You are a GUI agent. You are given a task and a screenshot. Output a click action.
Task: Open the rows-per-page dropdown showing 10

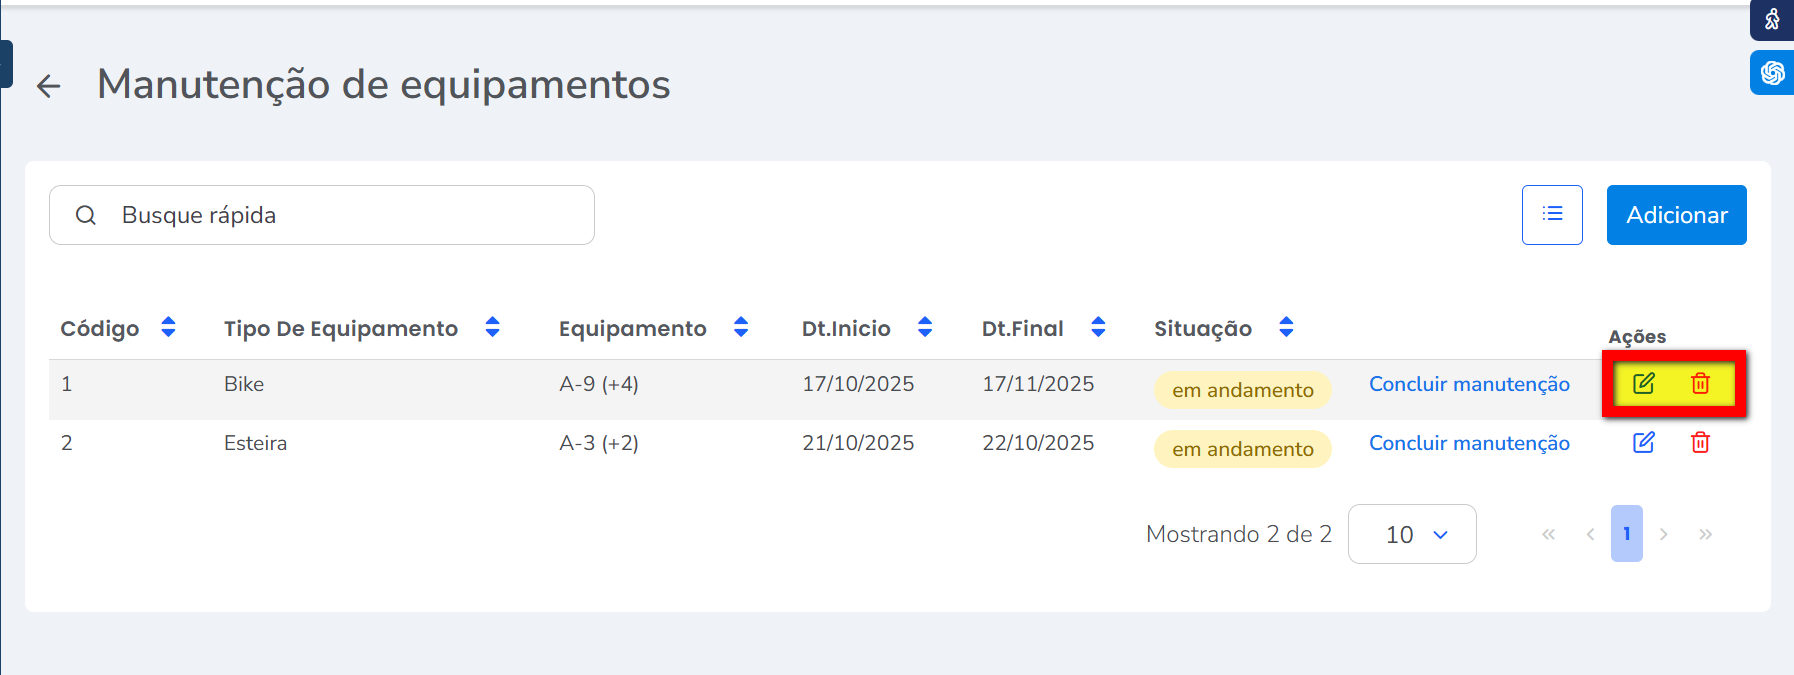coord(1412,534)
